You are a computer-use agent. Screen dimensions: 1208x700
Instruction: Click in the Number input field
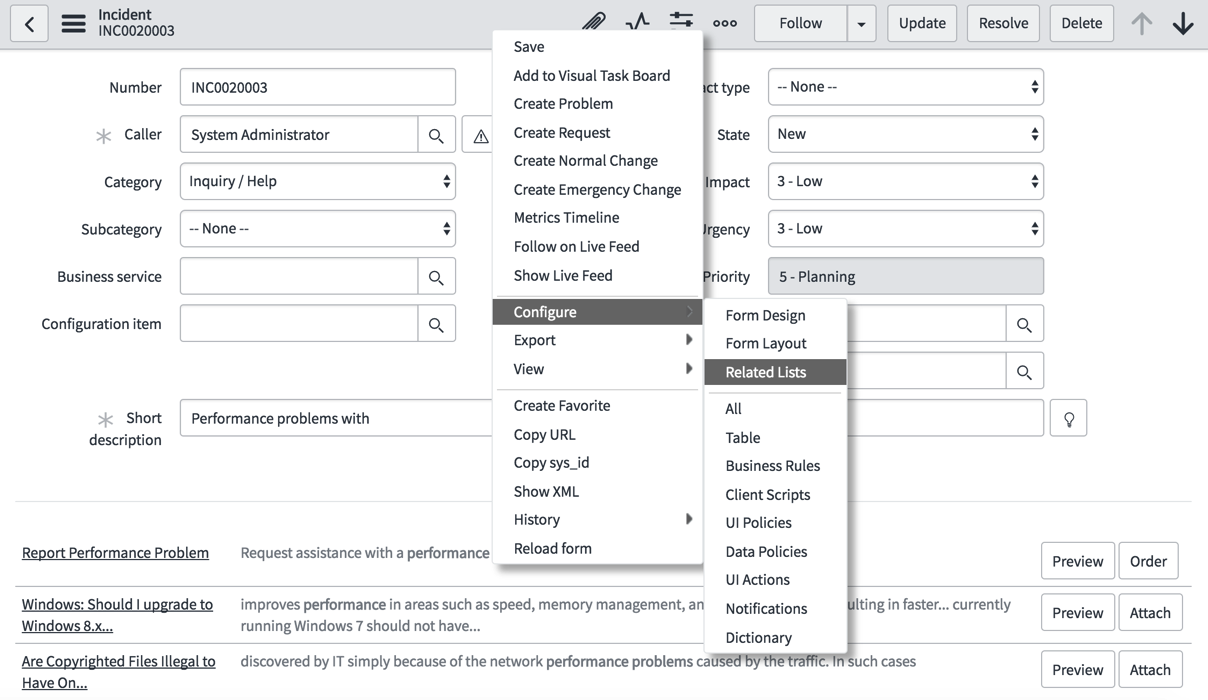coord(318,87)
